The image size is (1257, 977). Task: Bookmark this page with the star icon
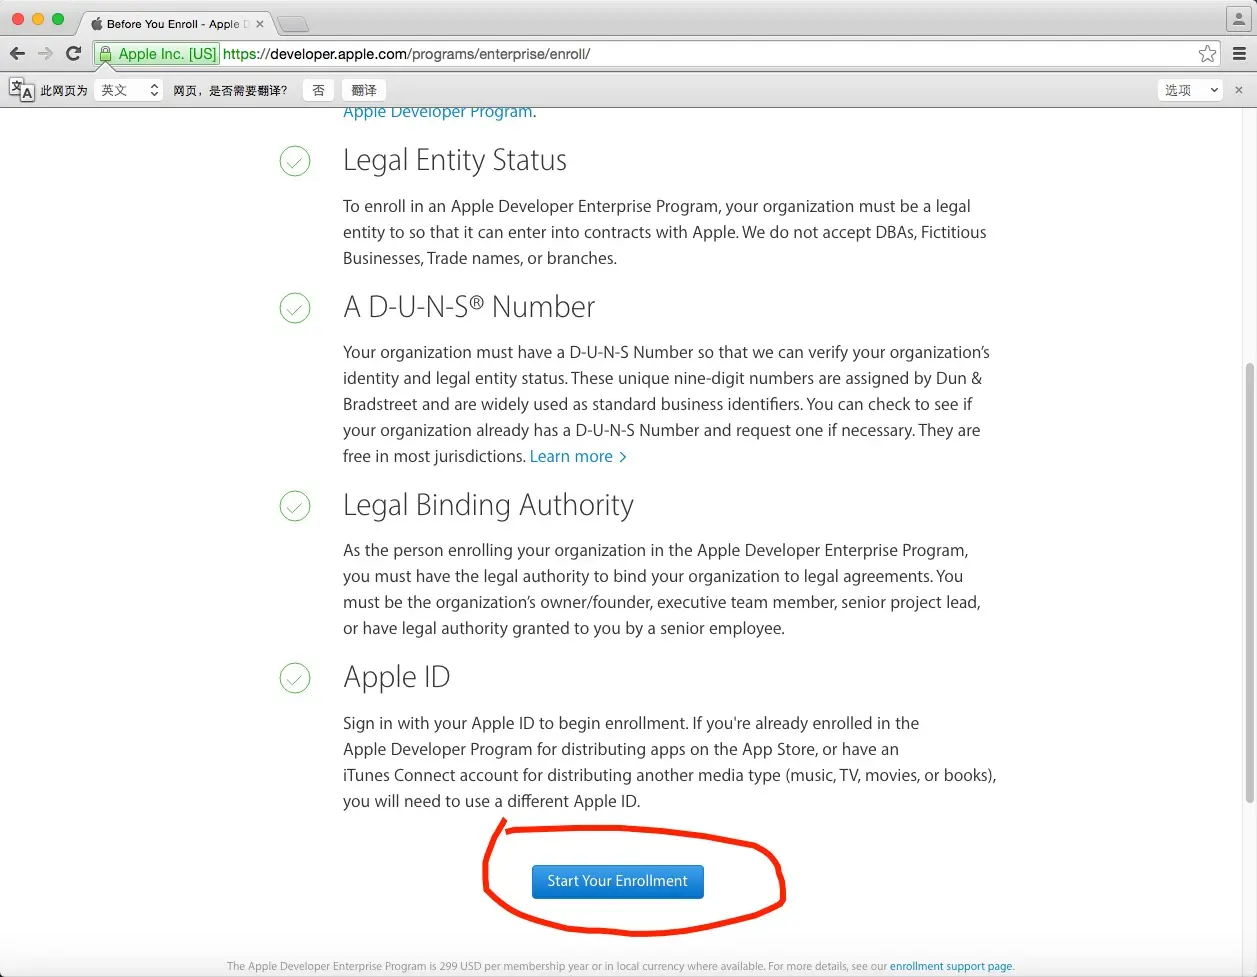[1207, 54]
